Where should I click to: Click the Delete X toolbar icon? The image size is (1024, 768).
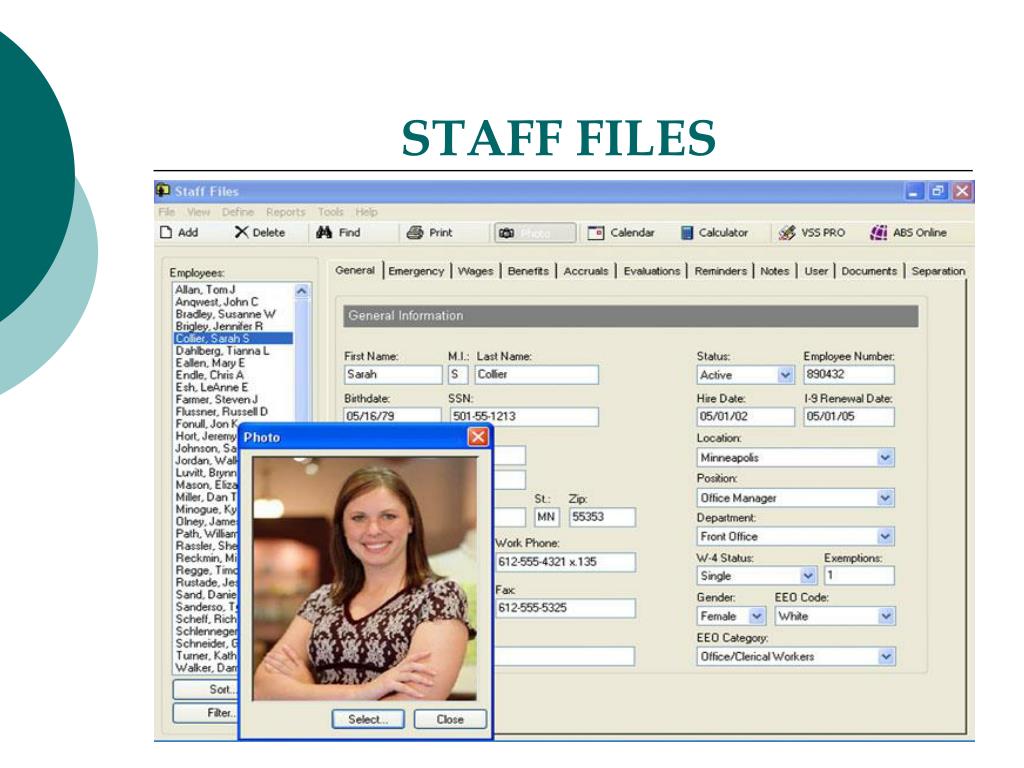[x=241, y=232]
